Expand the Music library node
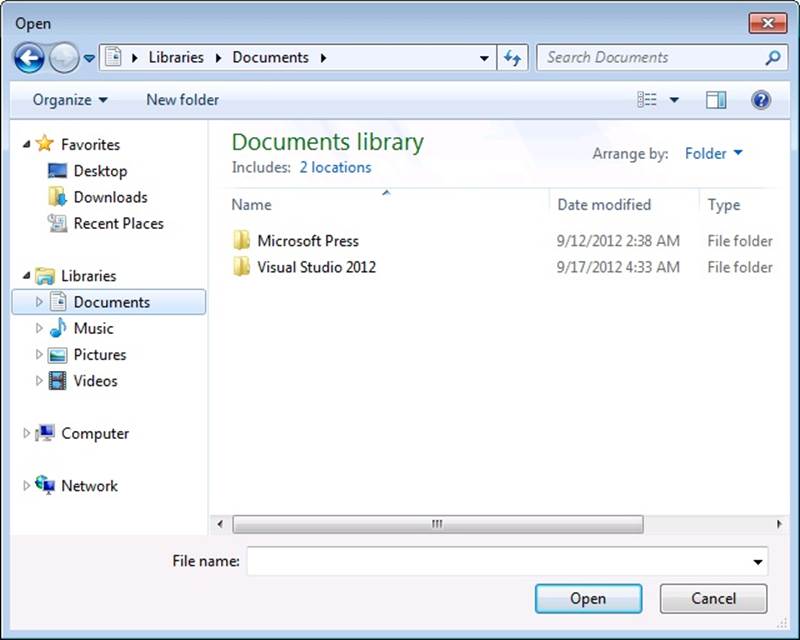Screen dimensions: 800x640 [39, 328]
